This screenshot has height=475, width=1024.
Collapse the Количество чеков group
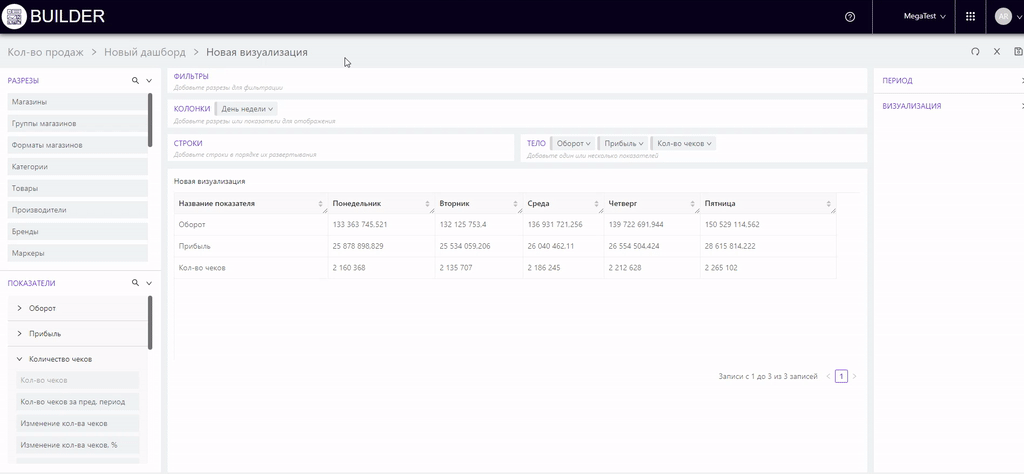point(20,359)
